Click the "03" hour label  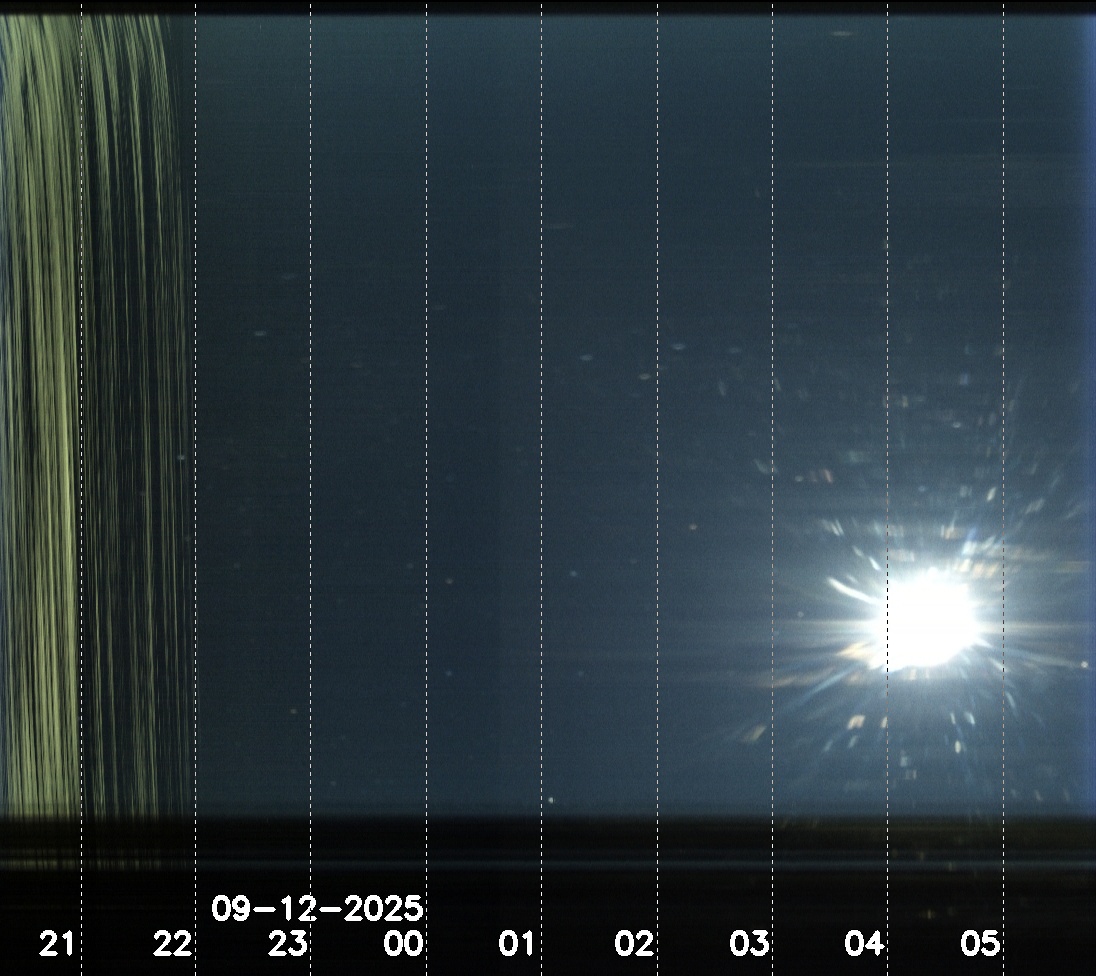click(749, 943)
